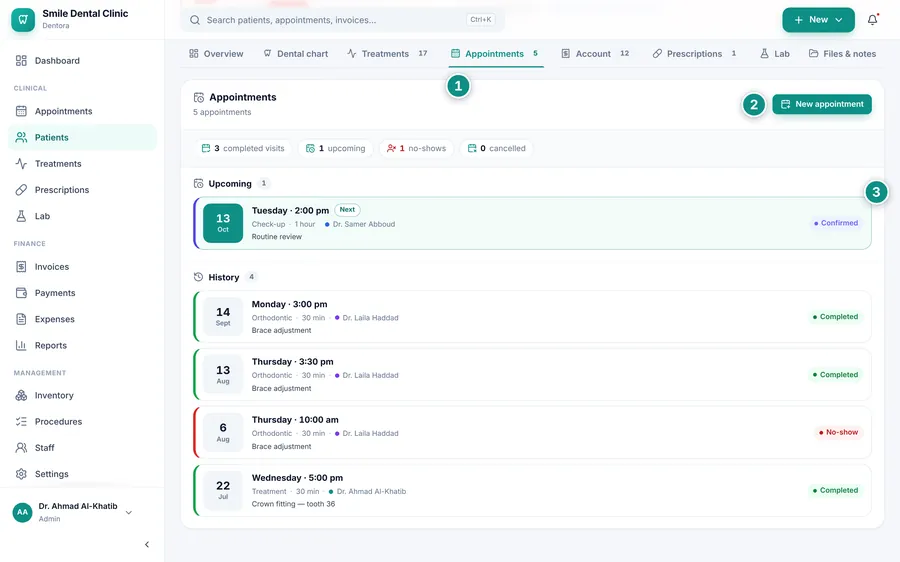Image resolution: width=900 pixels, height=562 pixels.
Task: Click Dr. Samer Abboud name
Action: [x=364, y=224]
